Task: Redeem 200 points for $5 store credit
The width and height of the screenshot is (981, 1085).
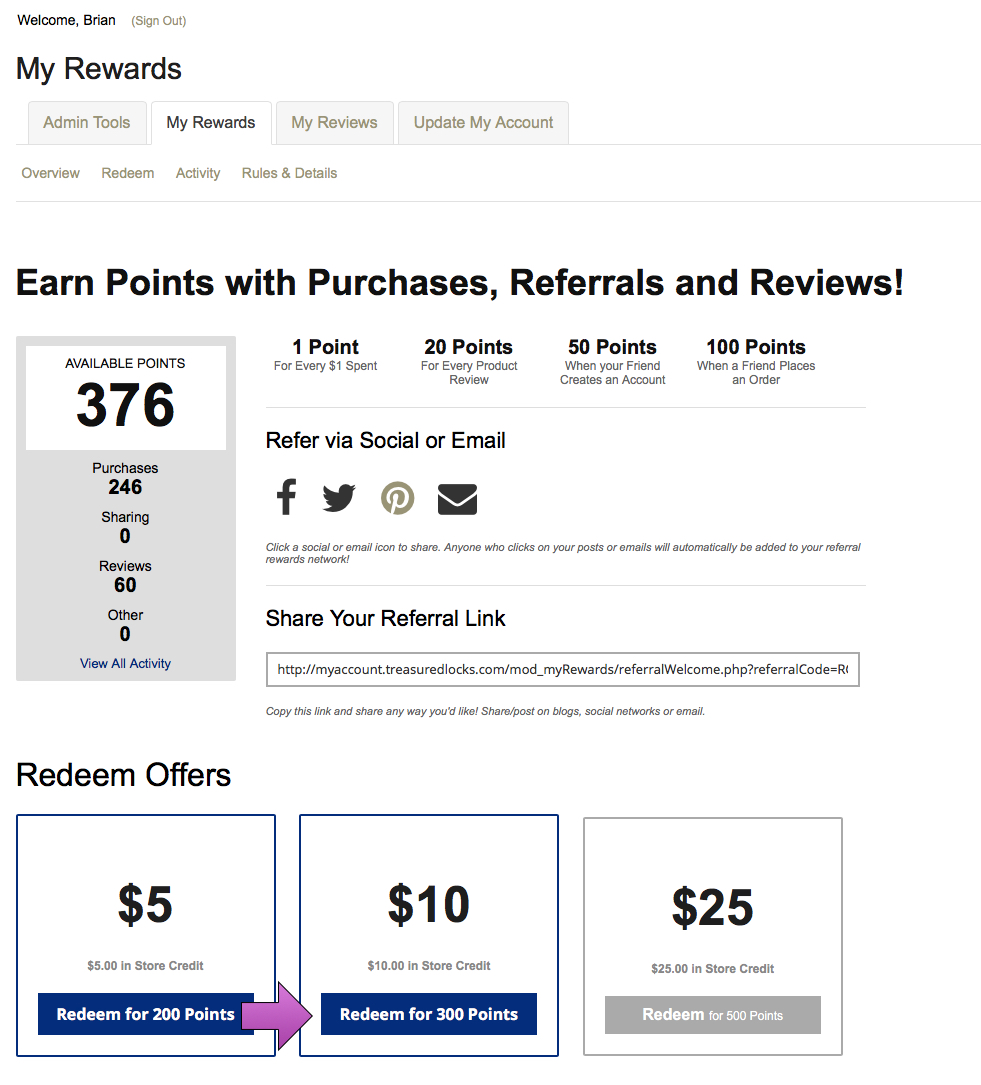Action: pos(145,1013)
